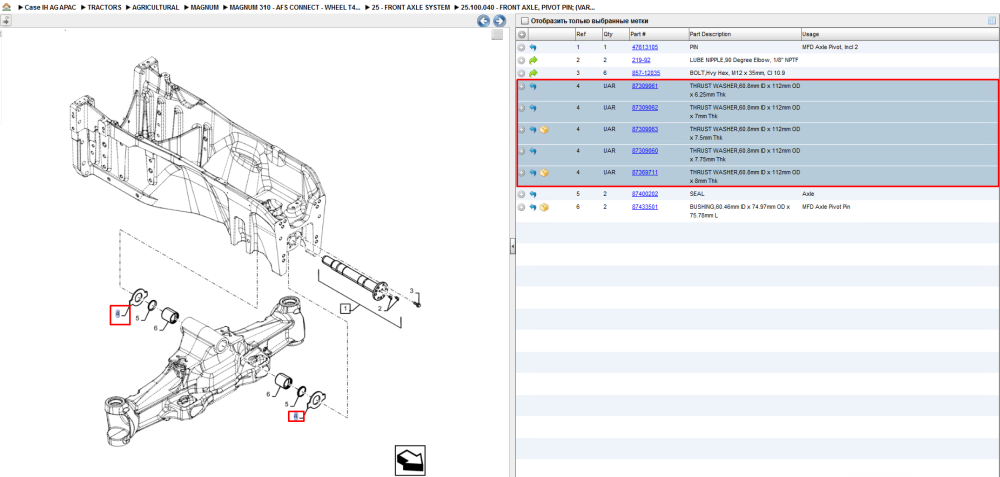1000x477 pixels.
Task: Click package box icon in 87369711 row
Action: (545, 173)
